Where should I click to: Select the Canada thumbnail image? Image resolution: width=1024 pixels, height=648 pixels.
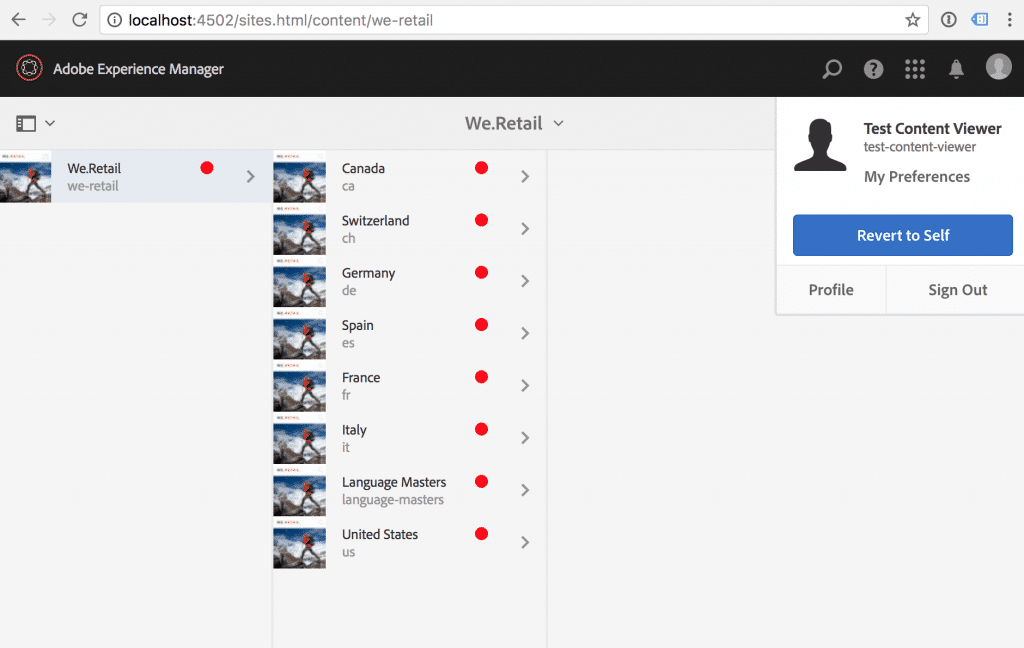pyautogui.click(x=299, y=177)
